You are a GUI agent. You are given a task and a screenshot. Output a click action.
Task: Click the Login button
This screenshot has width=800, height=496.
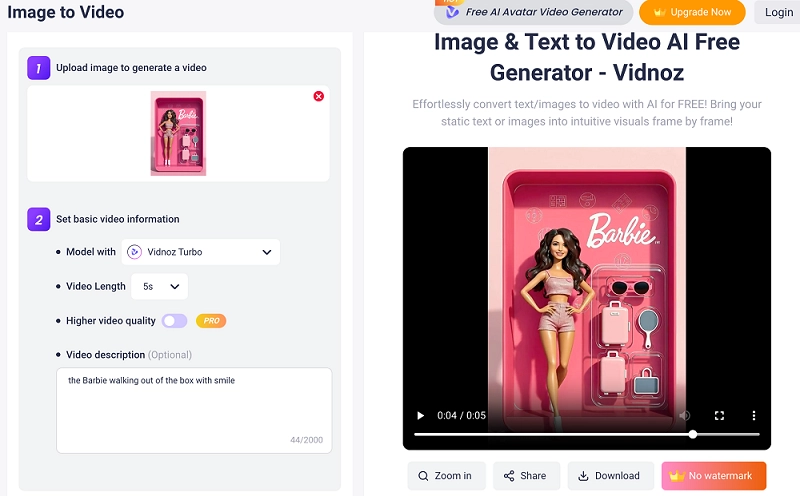777,12
